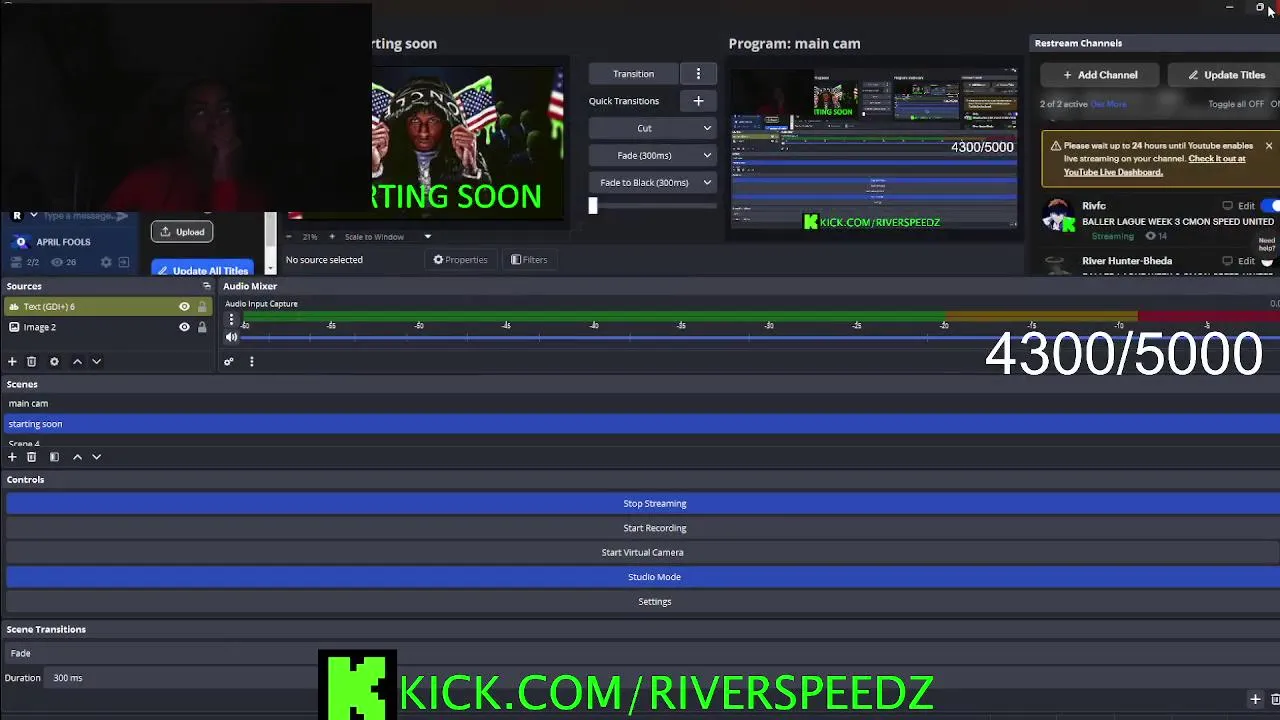This screenshot has width=1280, height=720.
Task: Select starting soon scene
Action: click(643, 424)
